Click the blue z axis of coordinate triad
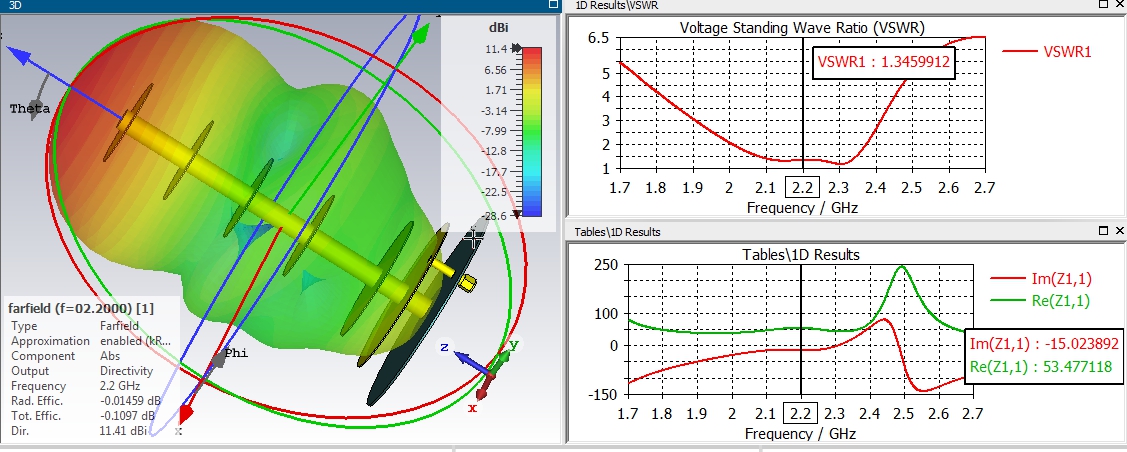The width and height of the screenshot is (1127, 452). [x=474, y=361]
